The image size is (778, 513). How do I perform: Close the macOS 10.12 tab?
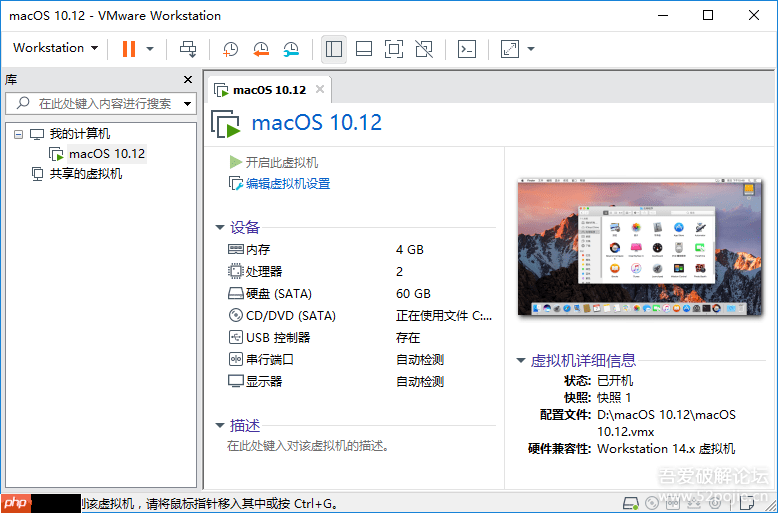tap(320, 89)
